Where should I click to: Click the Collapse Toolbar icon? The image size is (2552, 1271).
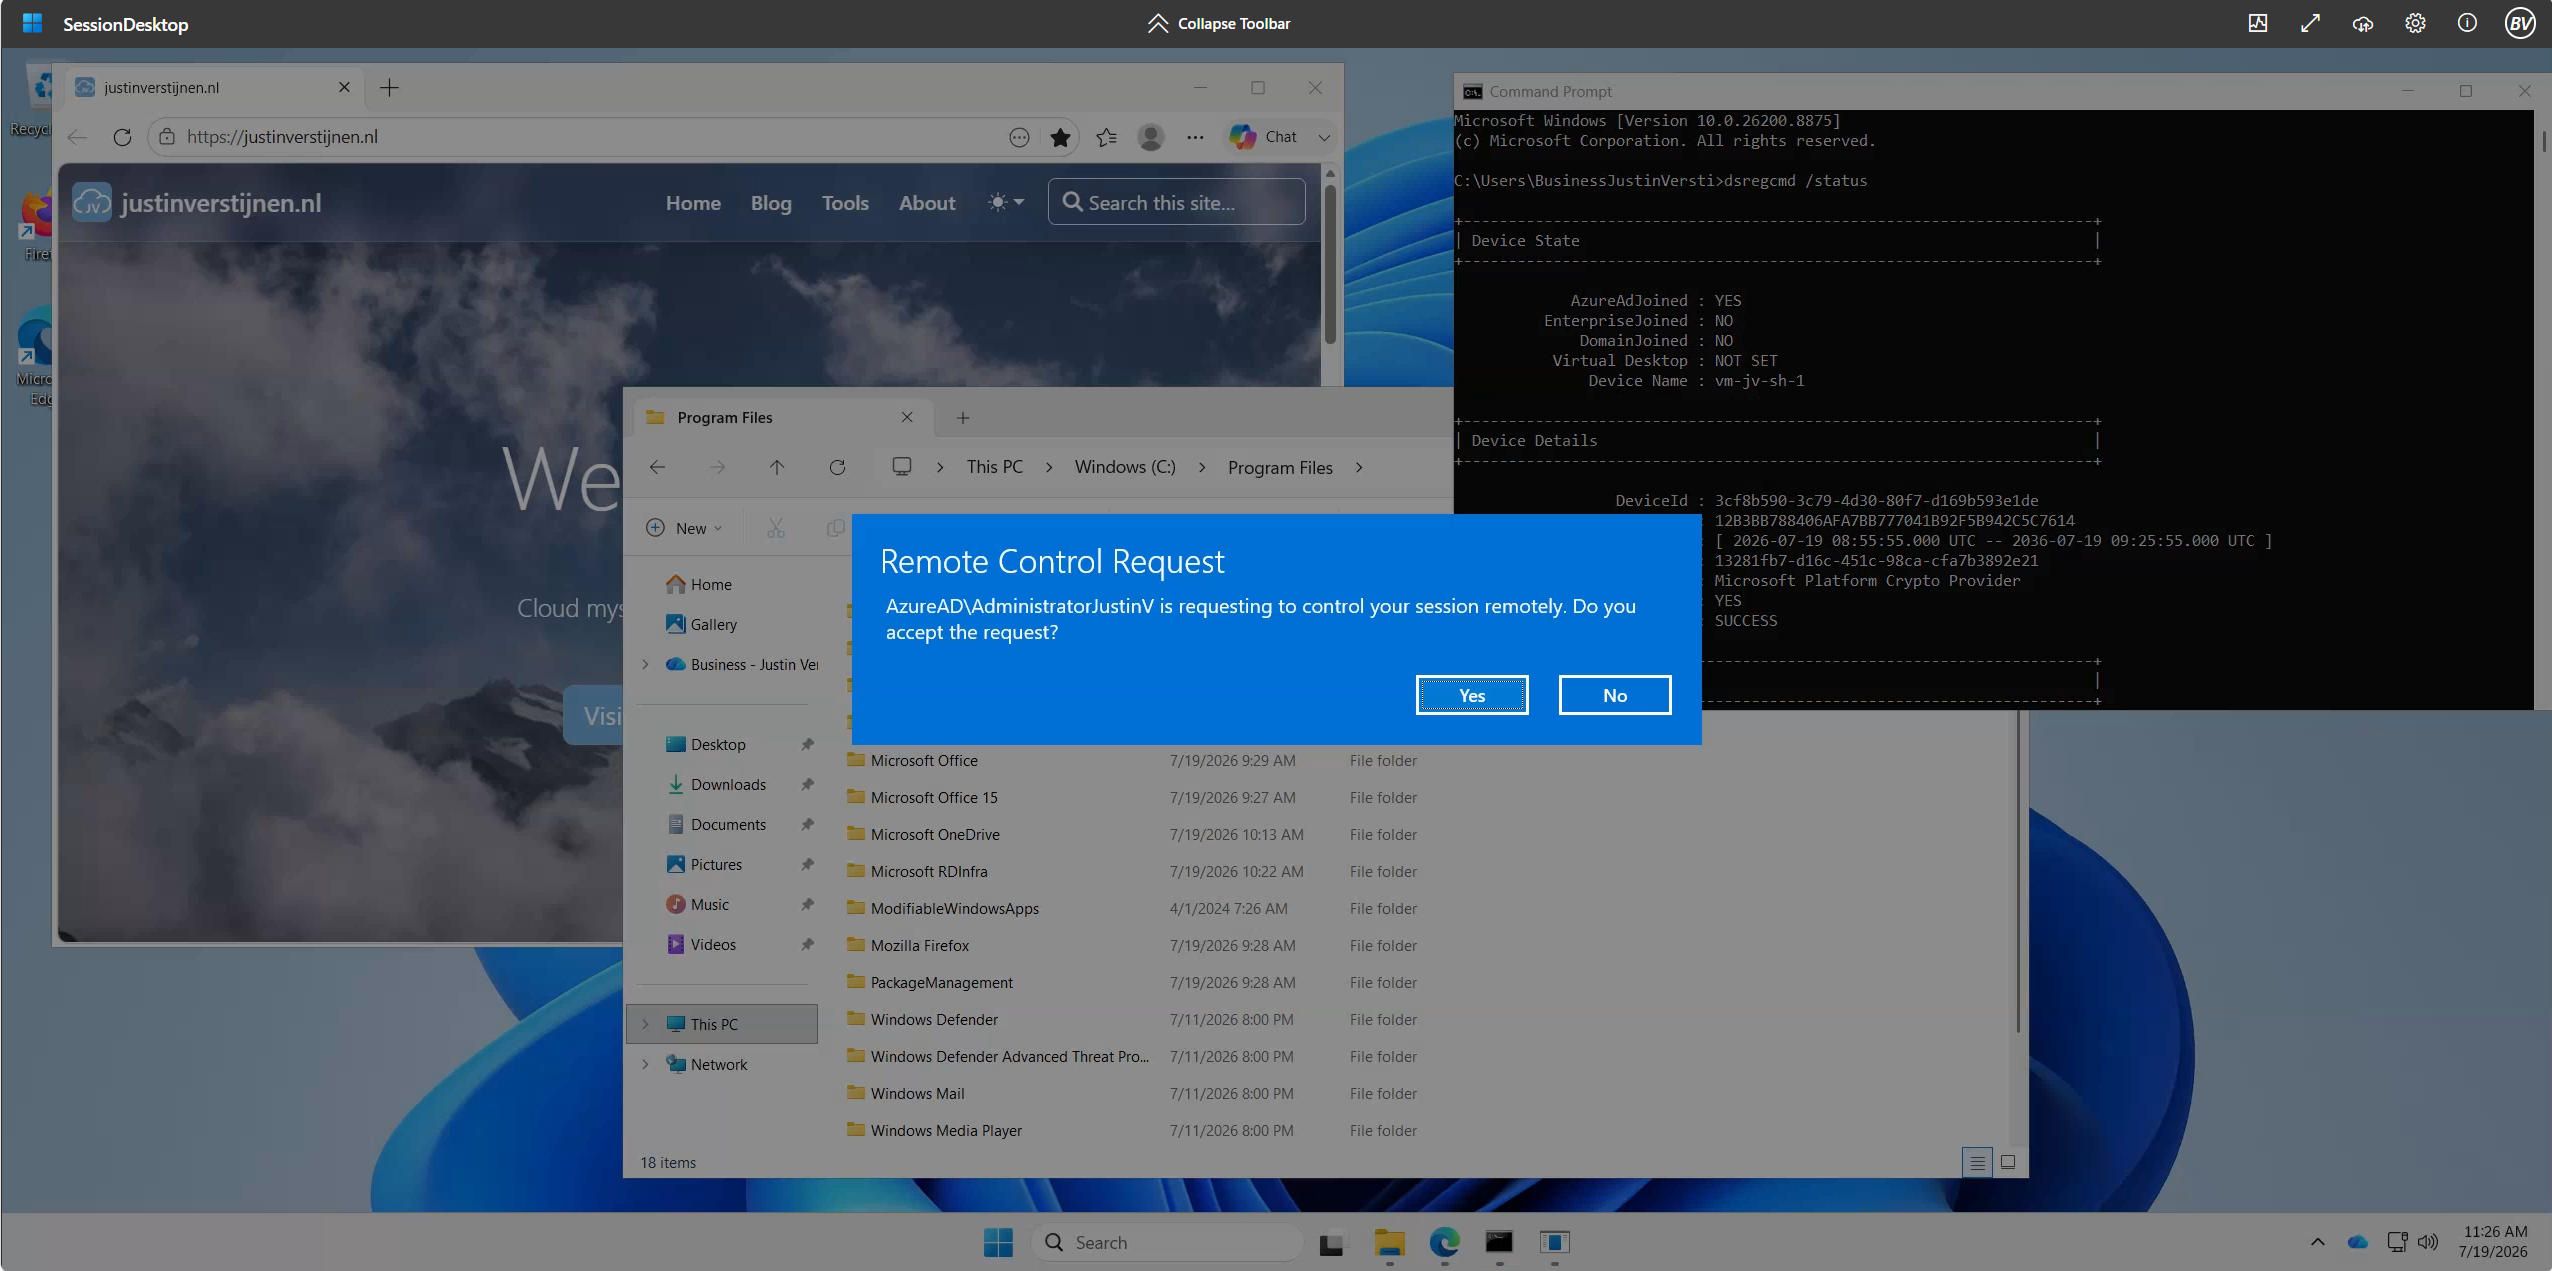1157,23
